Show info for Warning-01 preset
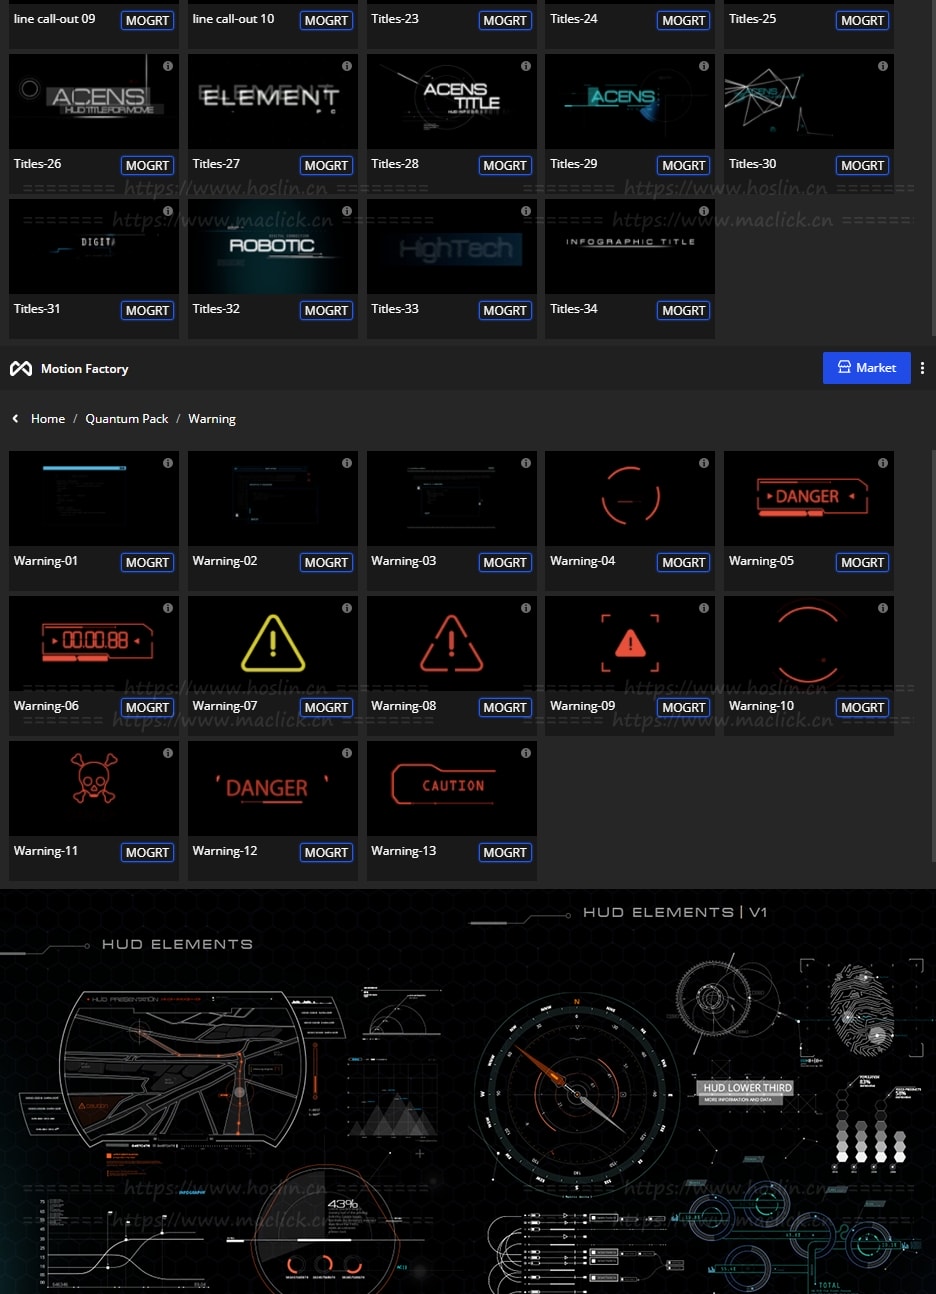The image size is (936, 1294). [x=168, y=463]
